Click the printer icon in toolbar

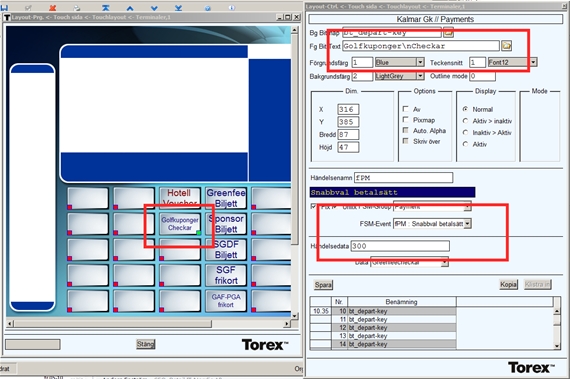click(77, 7)
